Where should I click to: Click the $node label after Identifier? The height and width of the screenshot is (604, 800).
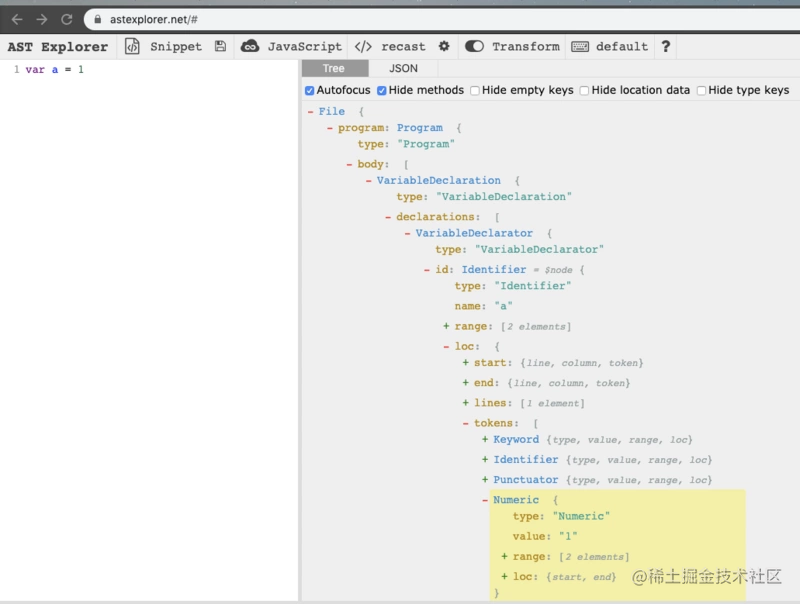pyautogui.click(x=558, y=270)
